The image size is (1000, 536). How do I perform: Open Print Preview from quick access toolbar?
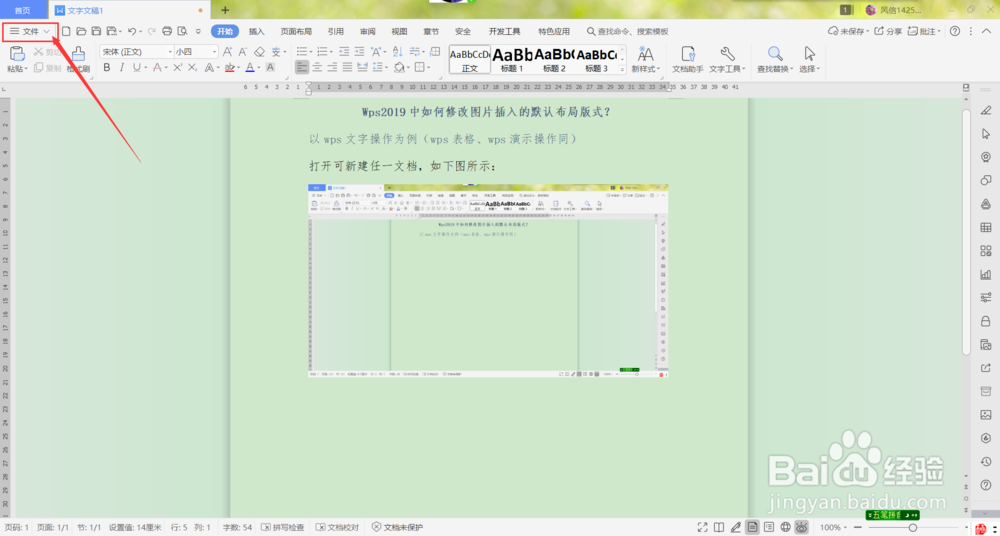[x=182, y=31]
